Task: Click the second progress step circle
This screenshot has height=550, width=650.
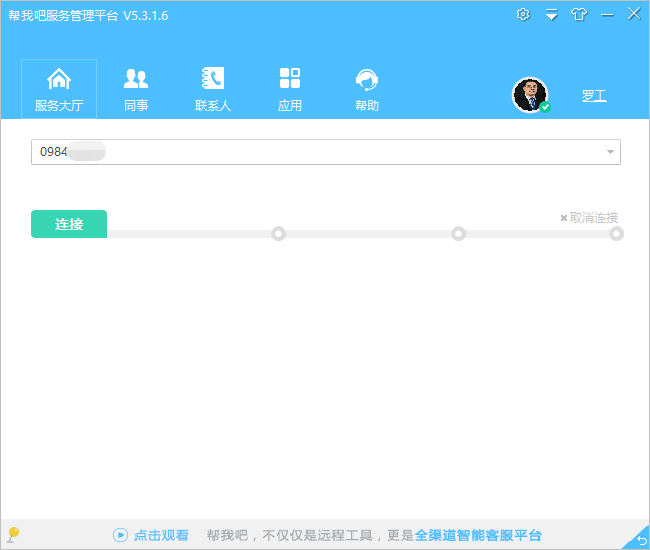Action: pyautogui.click(x=458, y=234)
